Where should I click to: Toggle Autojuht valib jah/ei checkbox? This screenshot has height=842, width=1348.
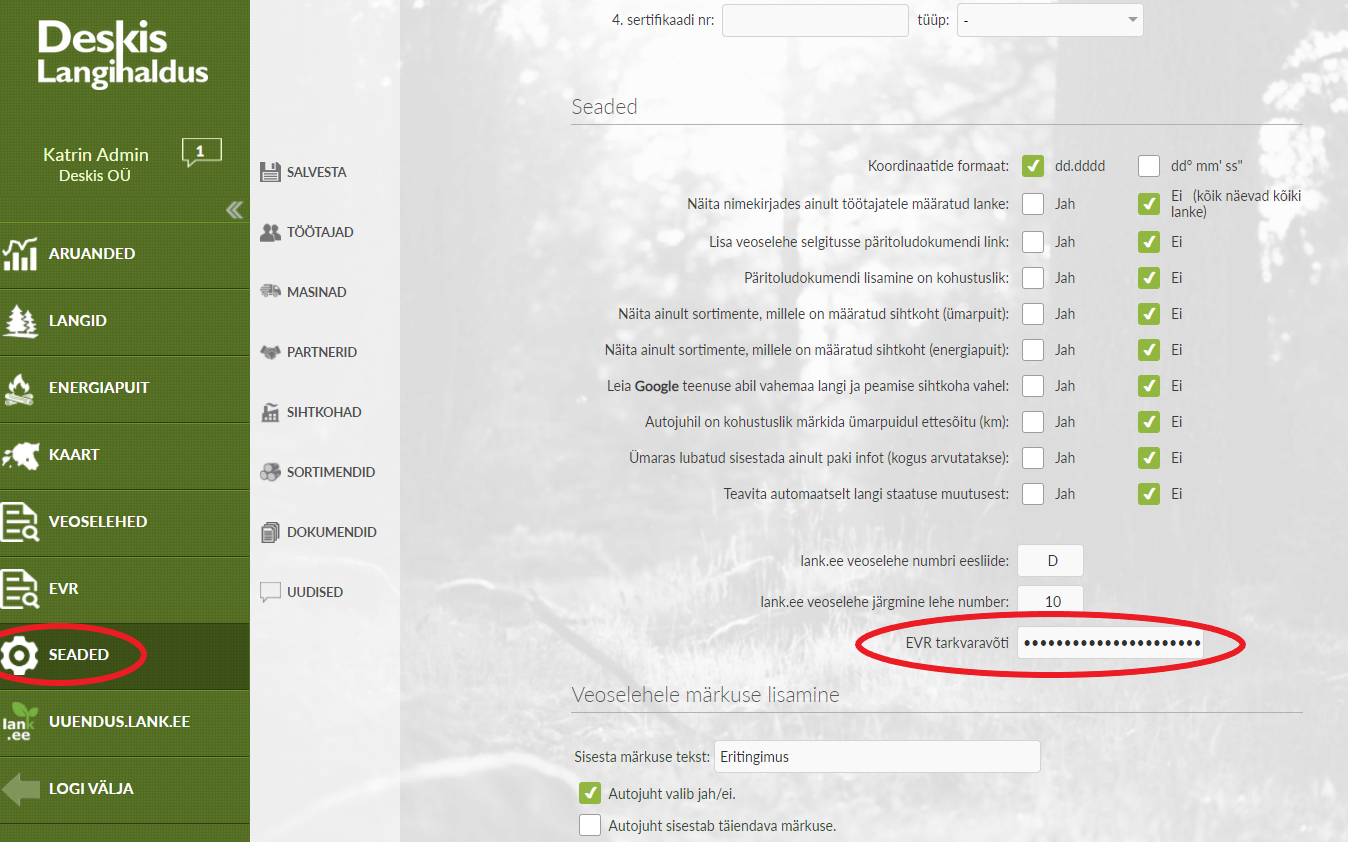point(590,794)
